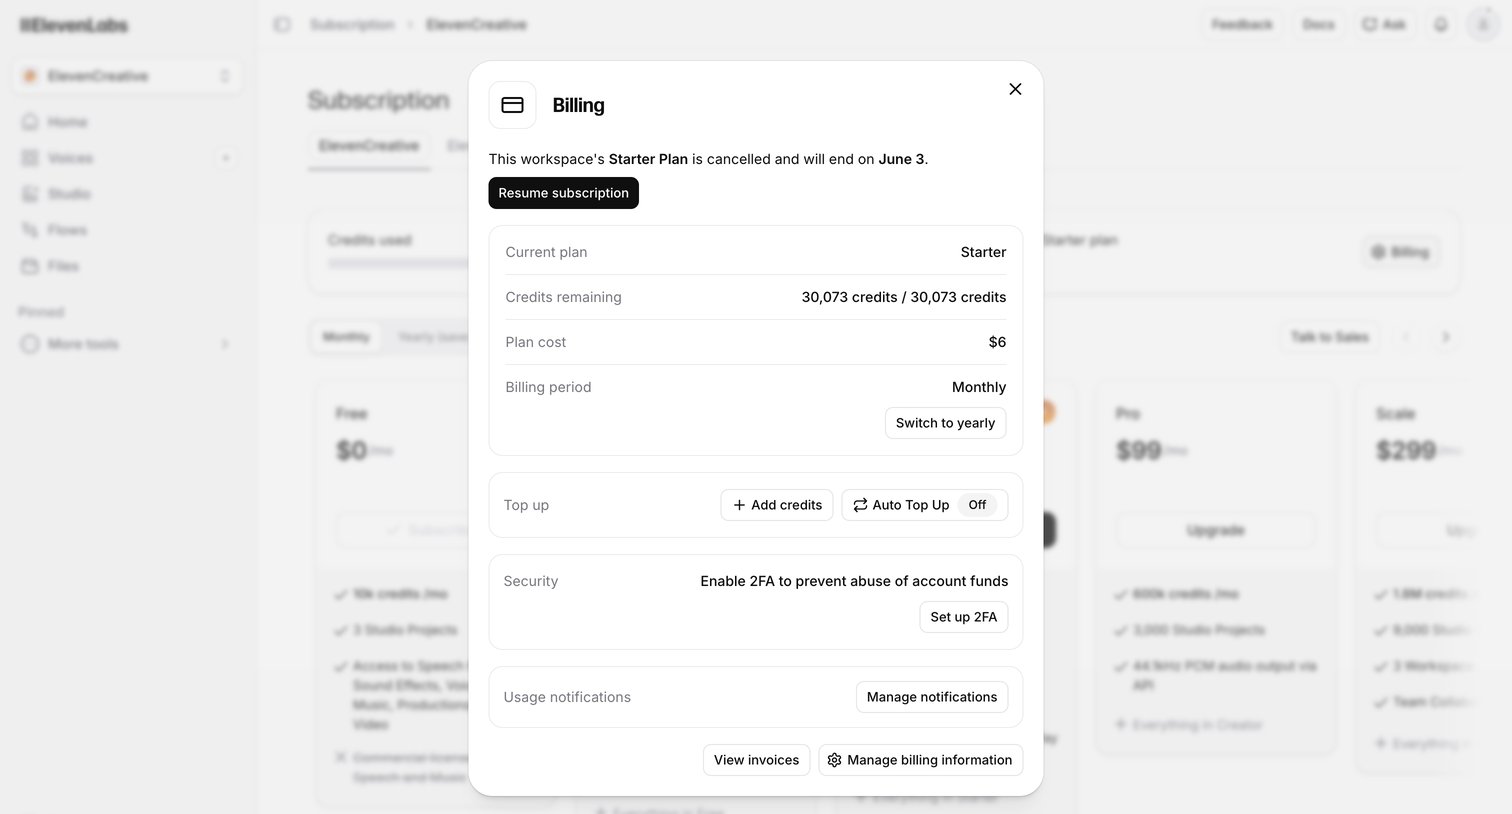Click the Enable 2FA security message
The height and width of the screenshot is (814, 1512).
pyautogui.click(x=854, y=581)
